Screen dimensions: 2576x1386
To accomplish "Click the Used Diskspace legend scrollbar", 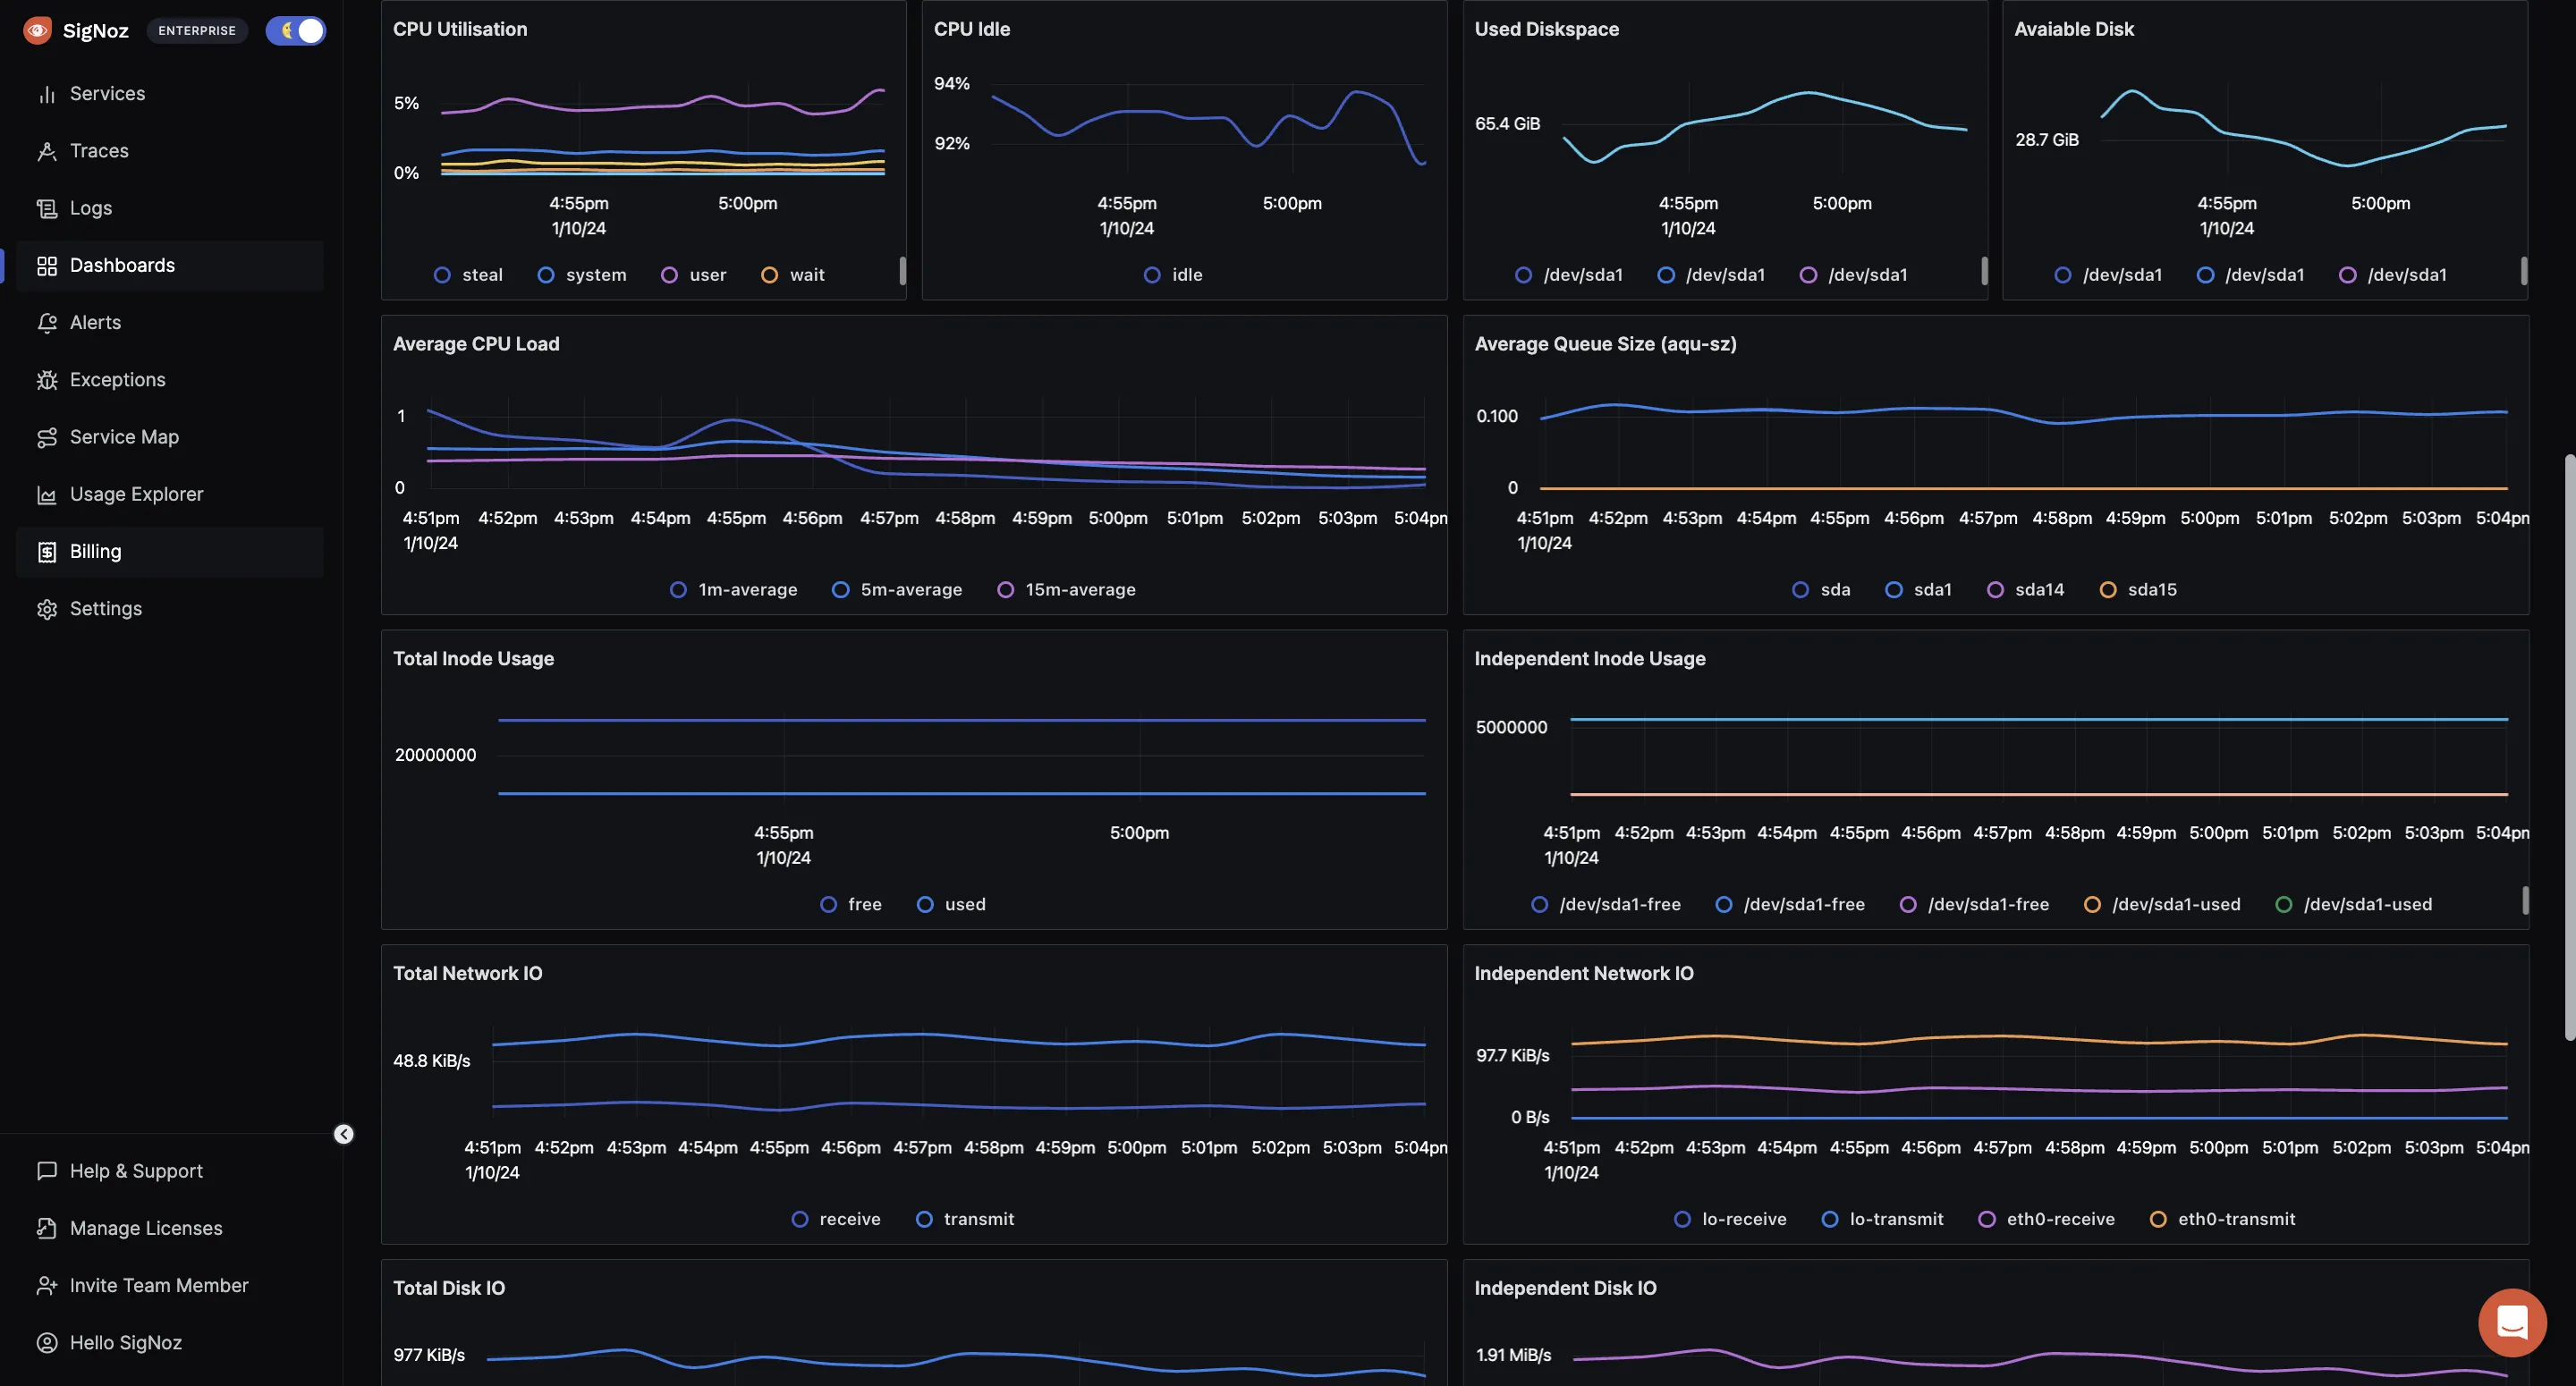I will (1984, 271).
